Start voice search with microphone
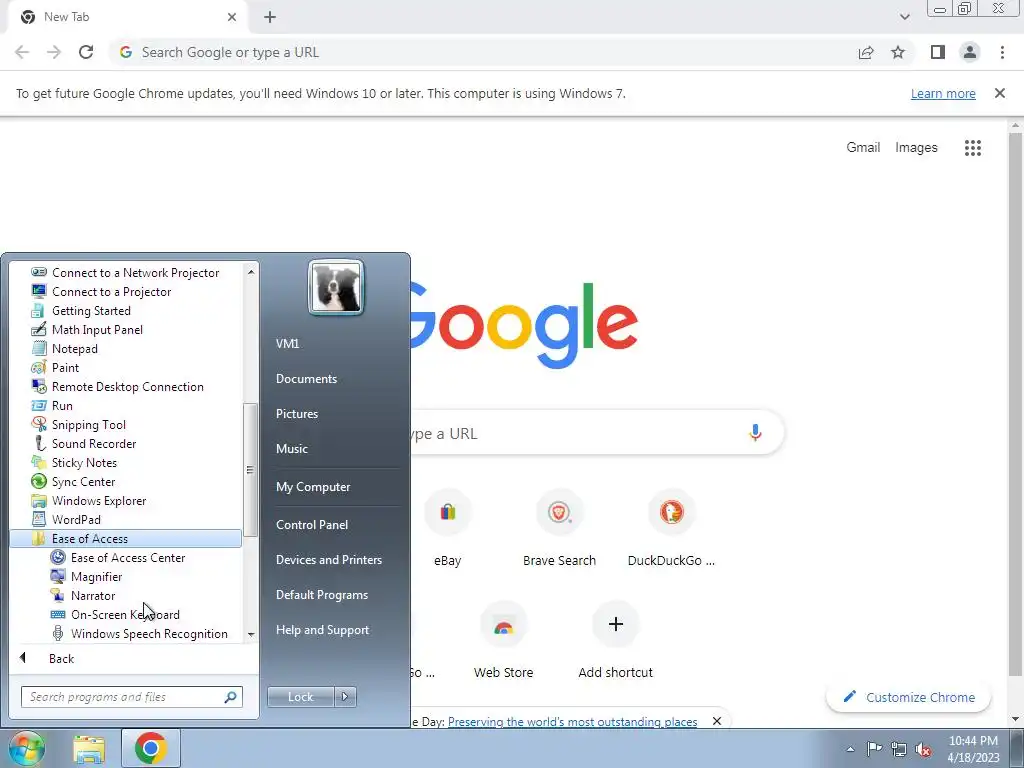This screenshot has height=768, width=1024. pyautogui.click(x=755, y=433)
